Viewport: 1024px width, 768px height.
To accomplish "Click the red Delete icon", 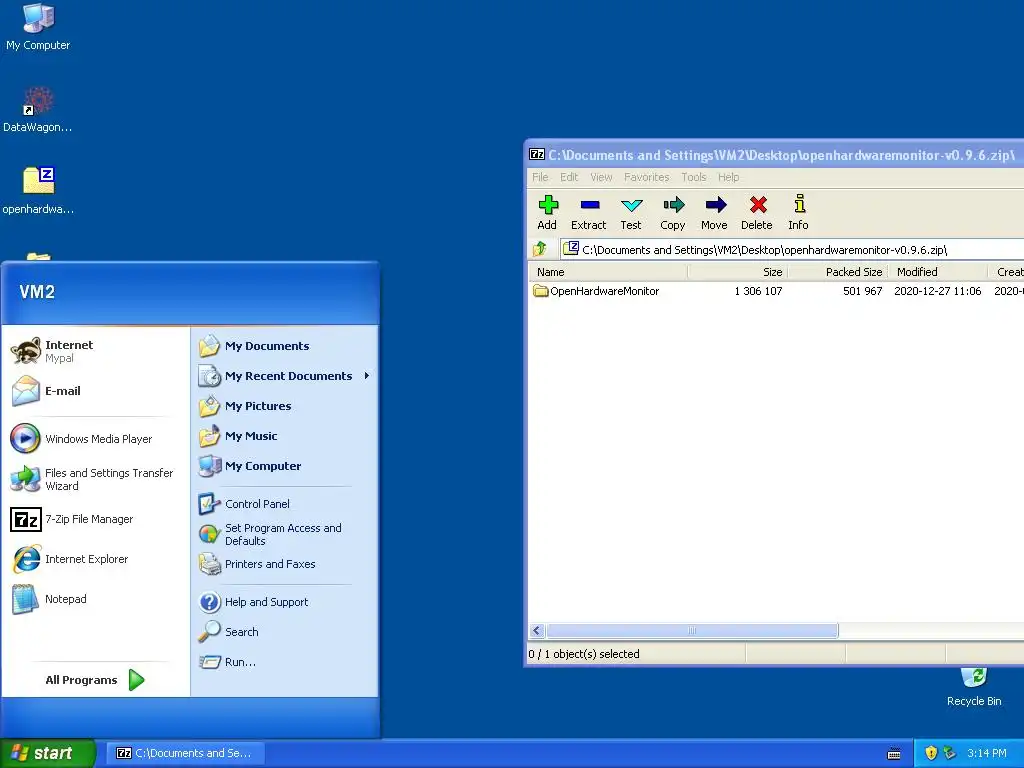I will 757,213.
